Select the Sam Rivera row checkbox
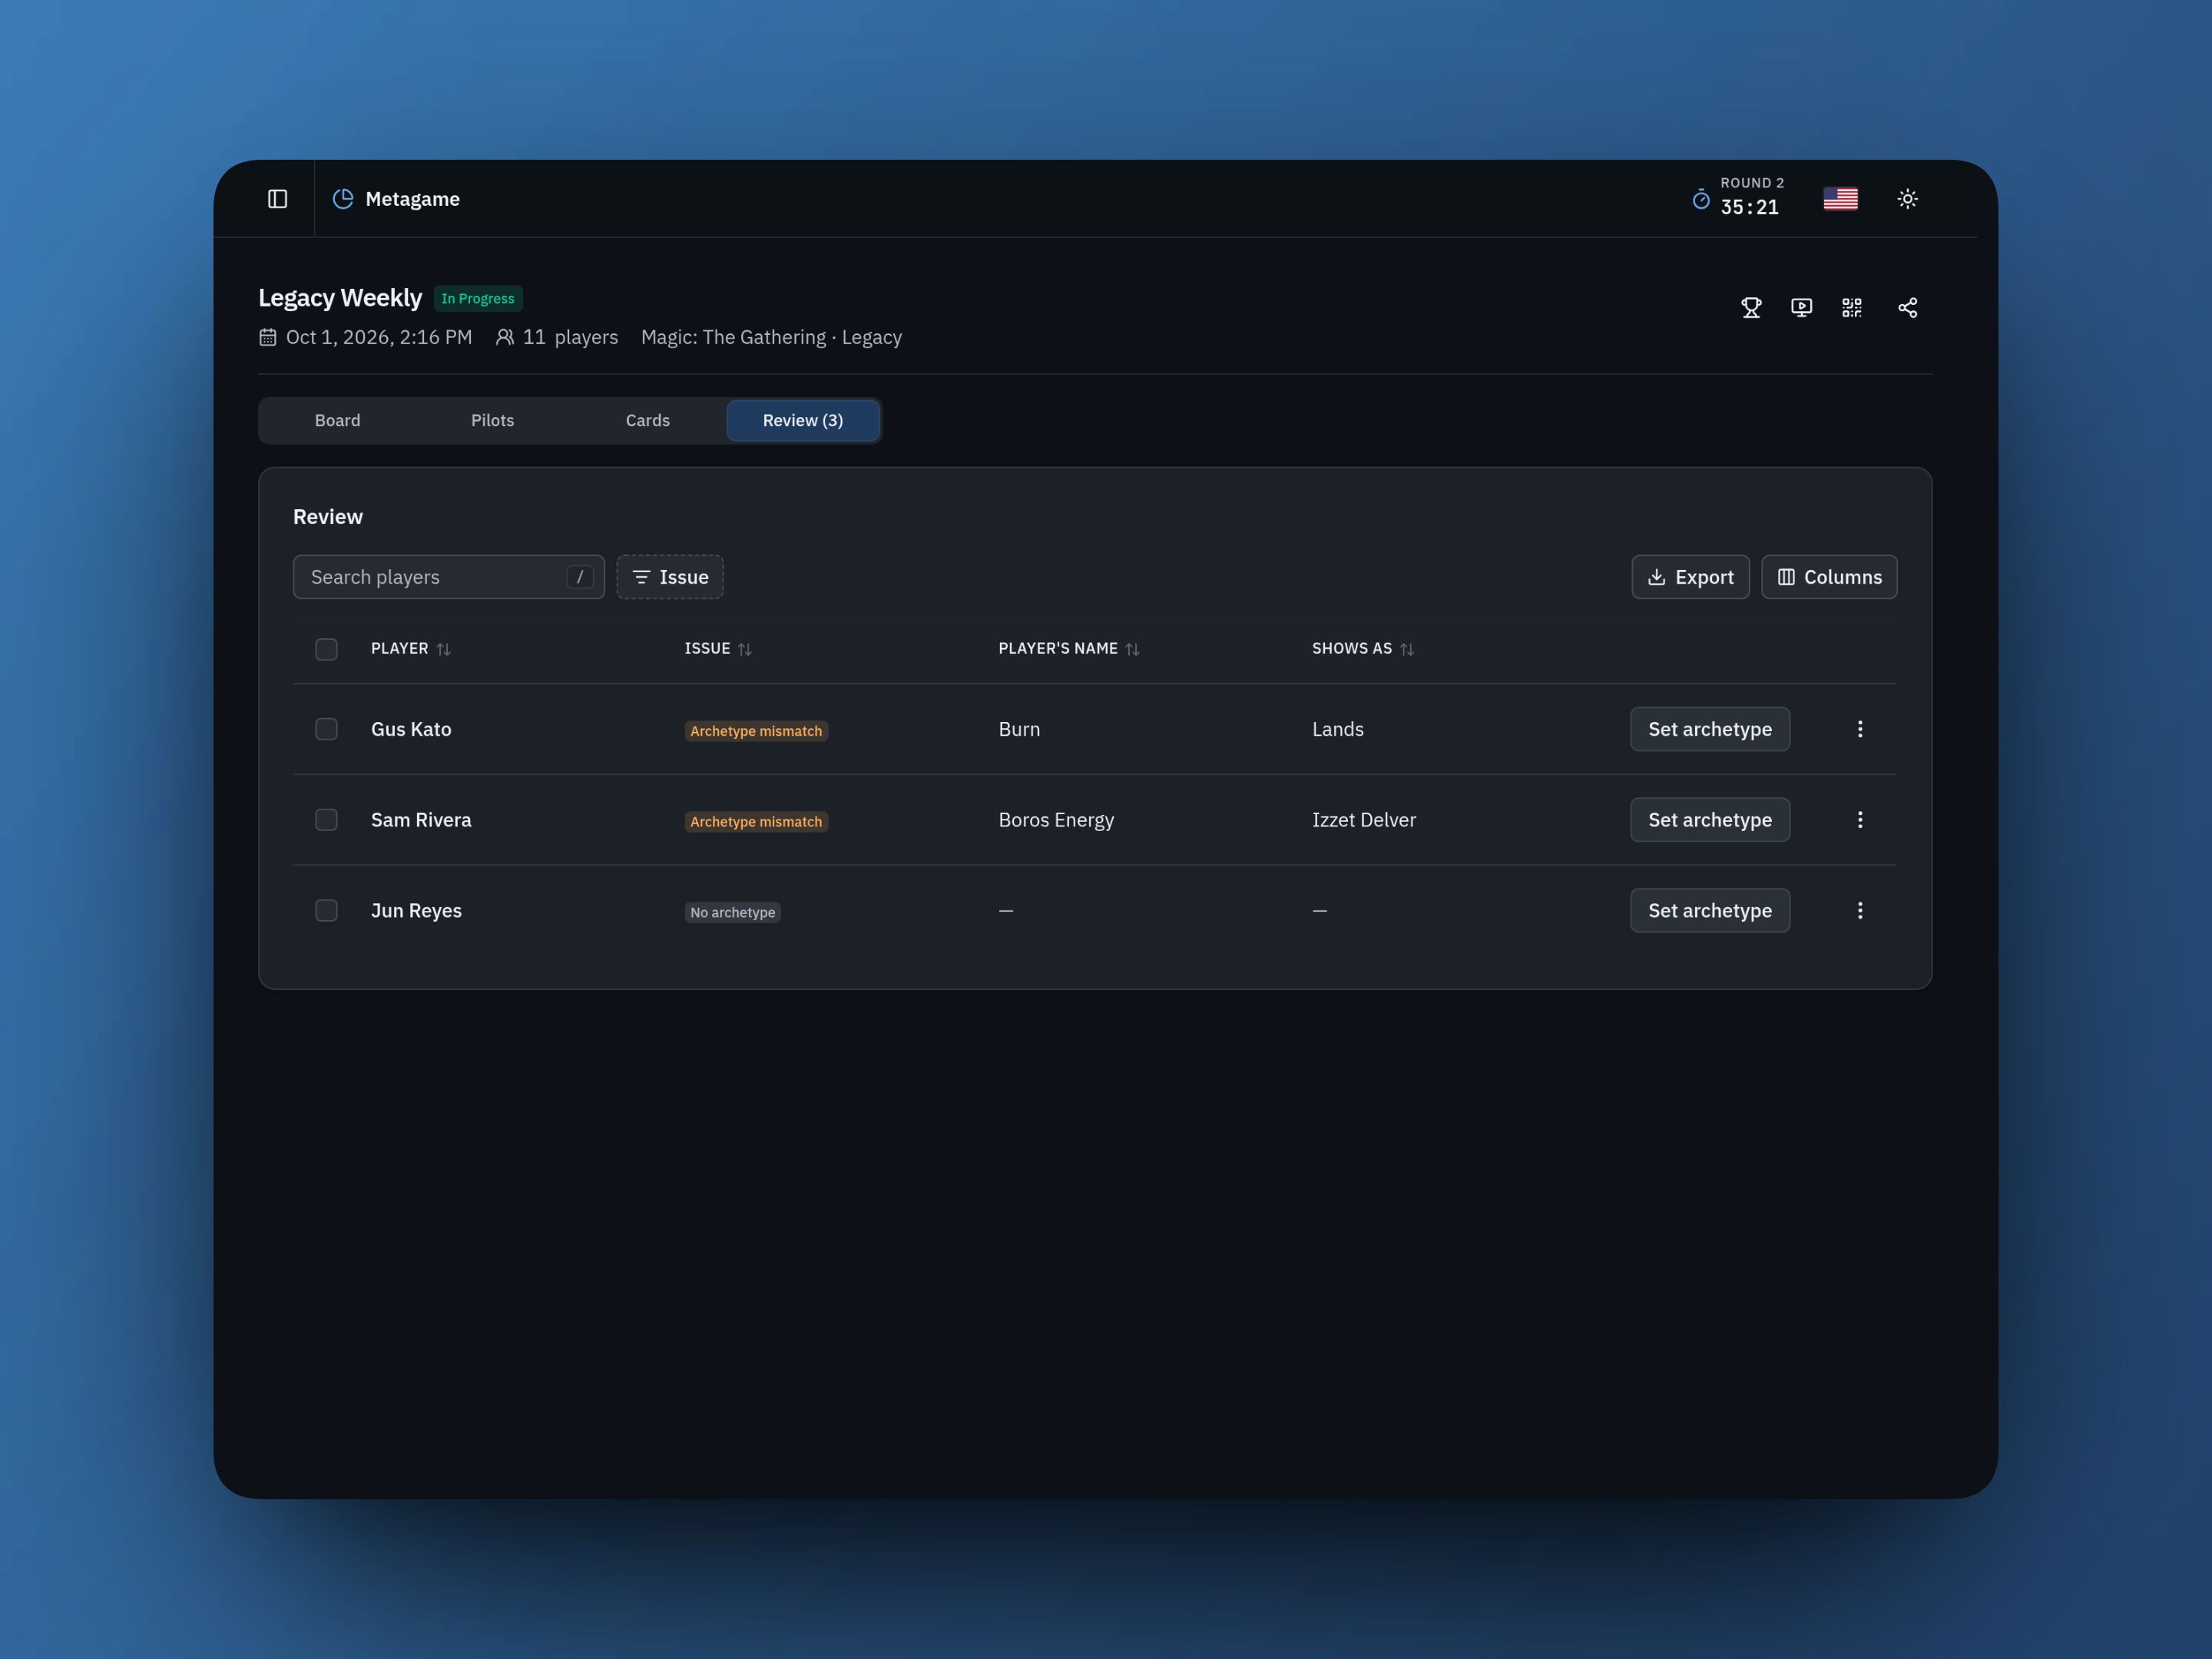Viewport: 2212px width, 1659px height. (x=326, y=820)
